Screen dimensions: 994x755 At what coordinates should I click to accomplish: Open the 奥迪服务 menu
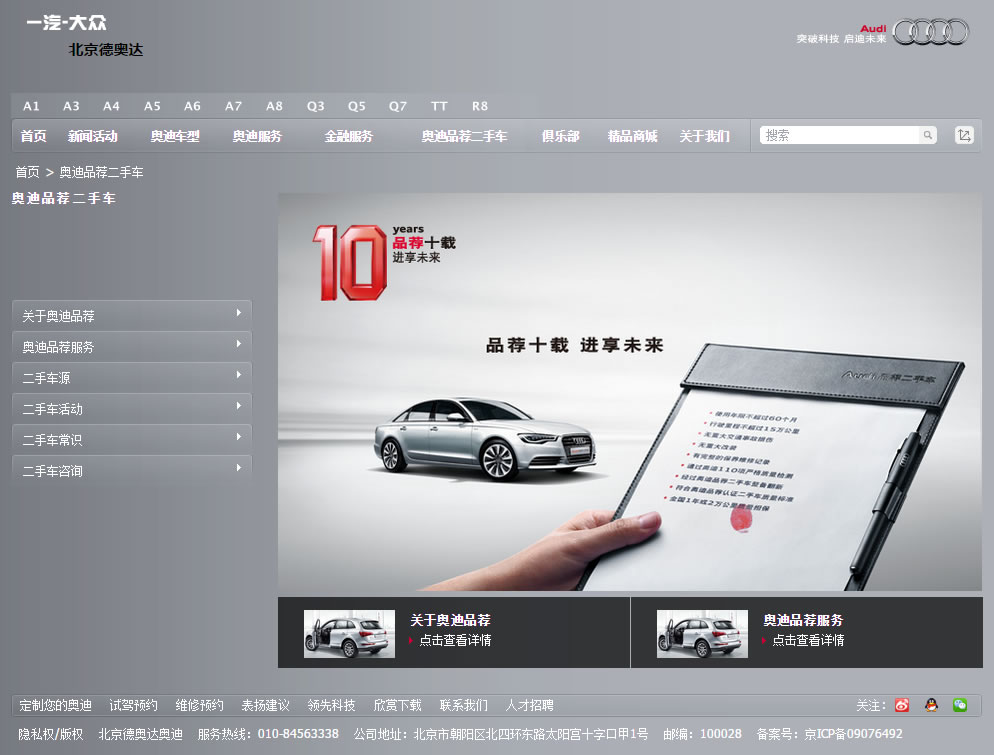point(257,136)
